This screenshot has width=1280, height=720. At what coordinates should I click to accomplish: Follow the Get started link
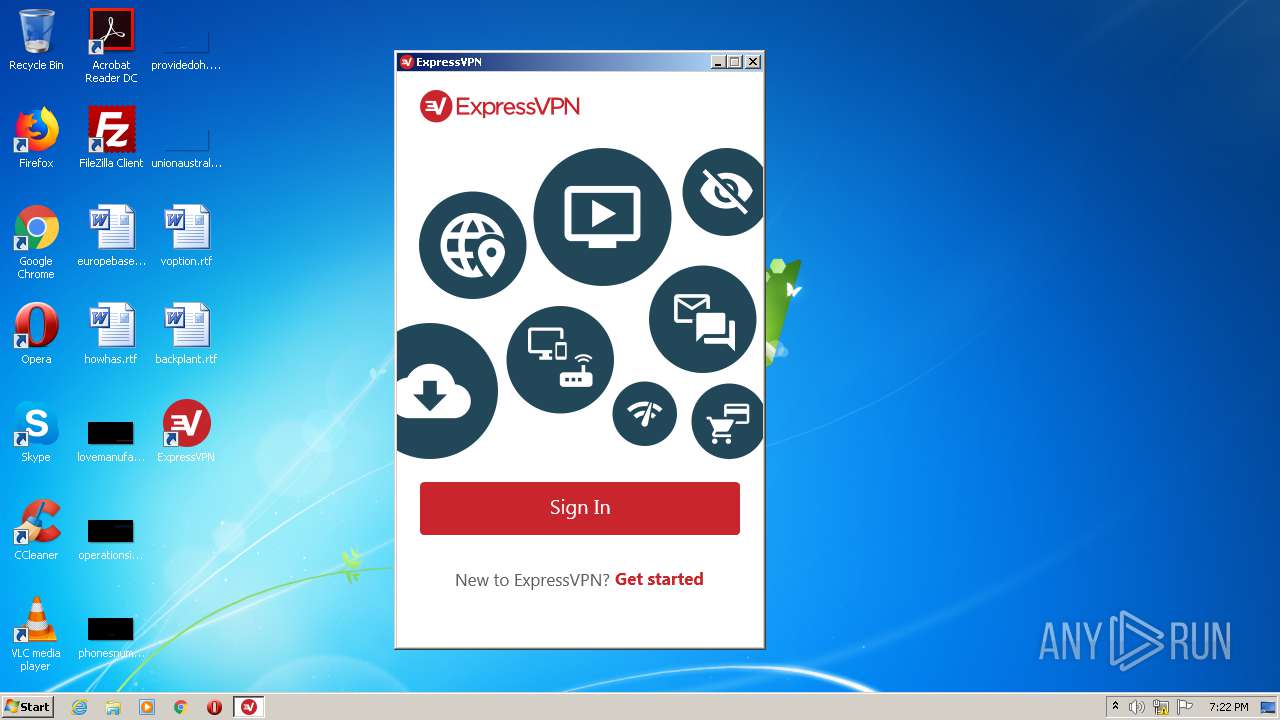pyautogui.click(x=659, y=579)
